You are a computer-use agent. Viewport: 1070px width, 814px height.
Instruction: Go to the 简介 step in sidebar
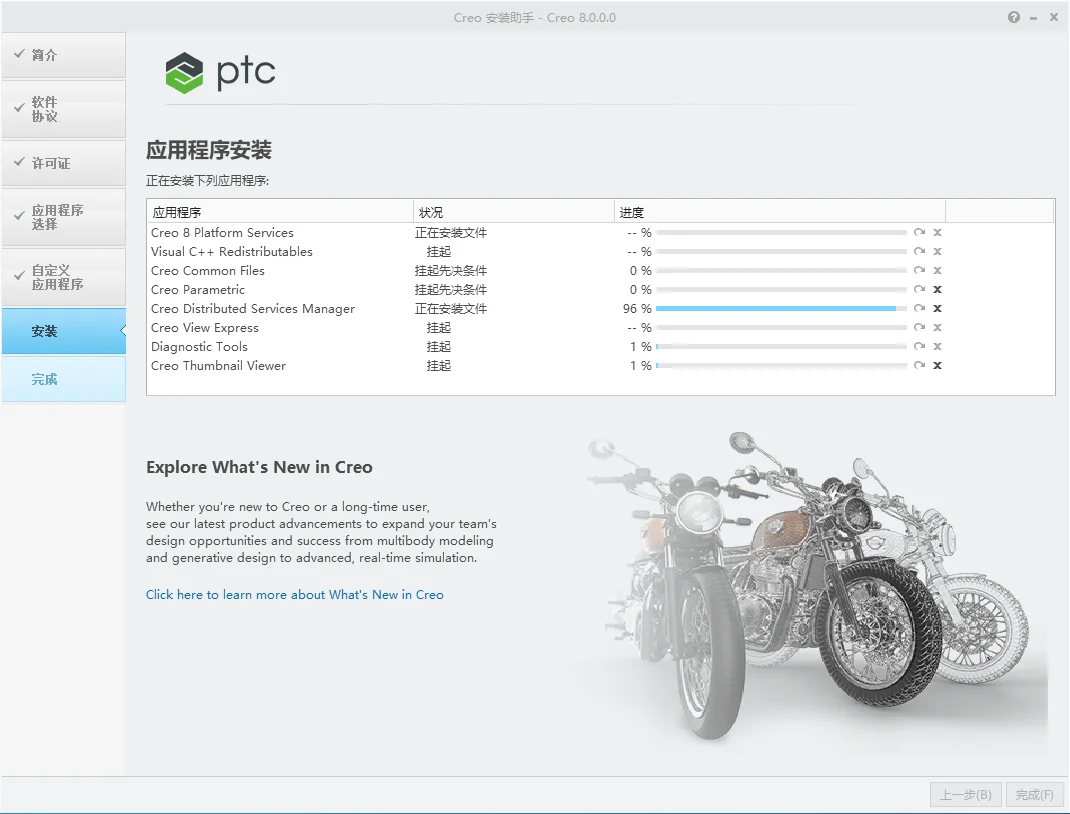coord(63,55)
